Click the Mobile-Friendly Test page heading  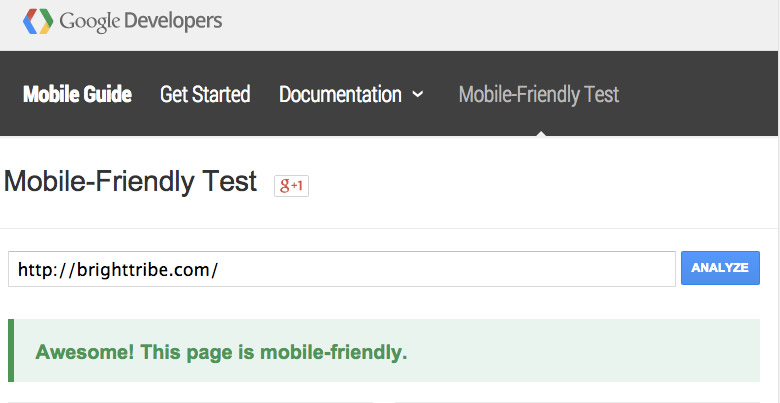tap(130, 182)
